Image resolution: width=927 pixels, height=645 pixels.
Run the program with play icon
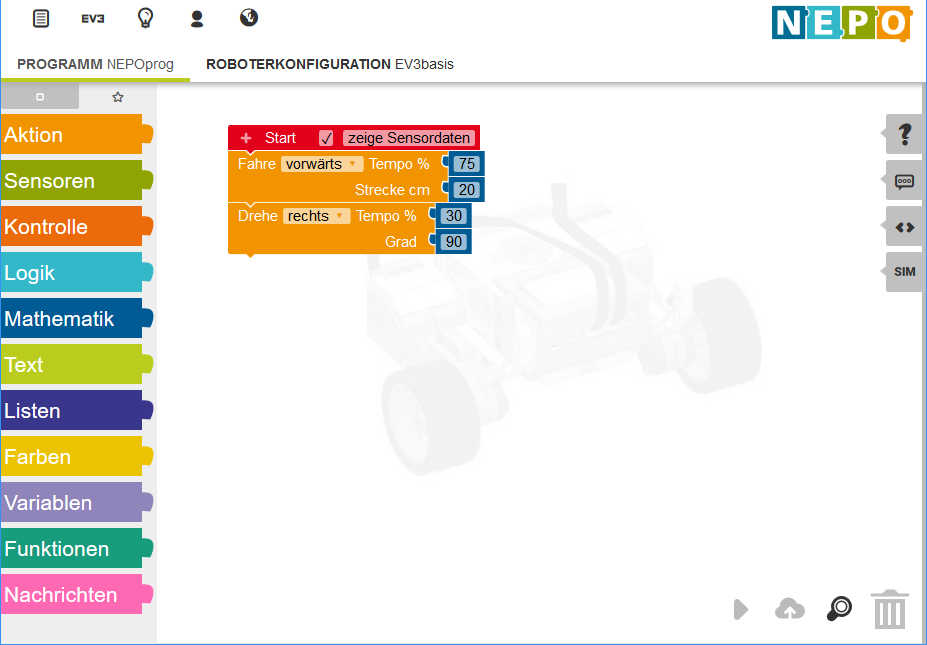click(x=741, y=610)
